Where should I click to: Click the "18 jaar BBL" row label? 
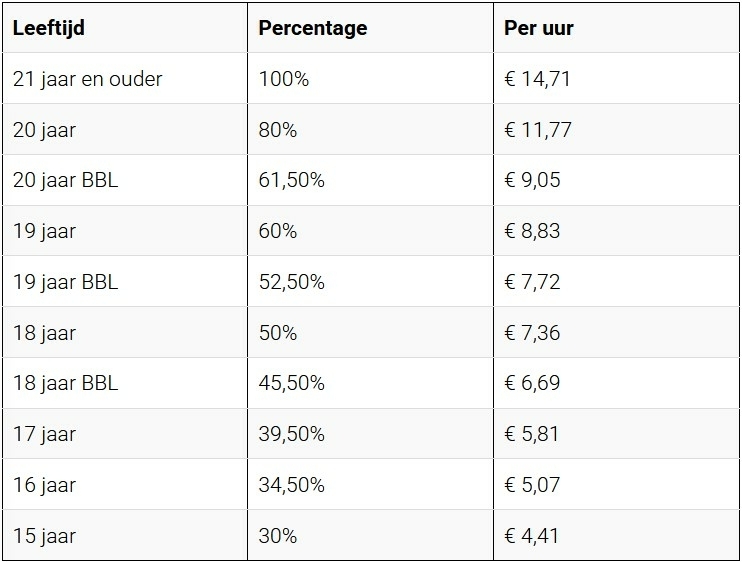[64, 384]
